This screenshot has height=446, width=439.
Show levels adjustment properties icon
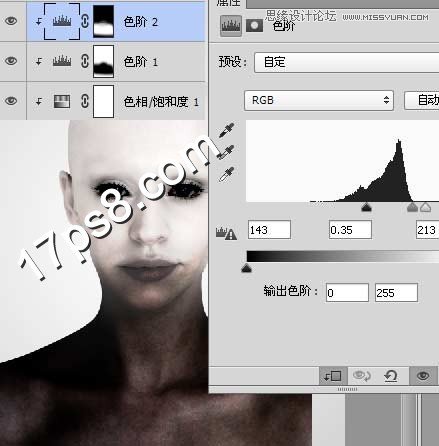[231, 26]
